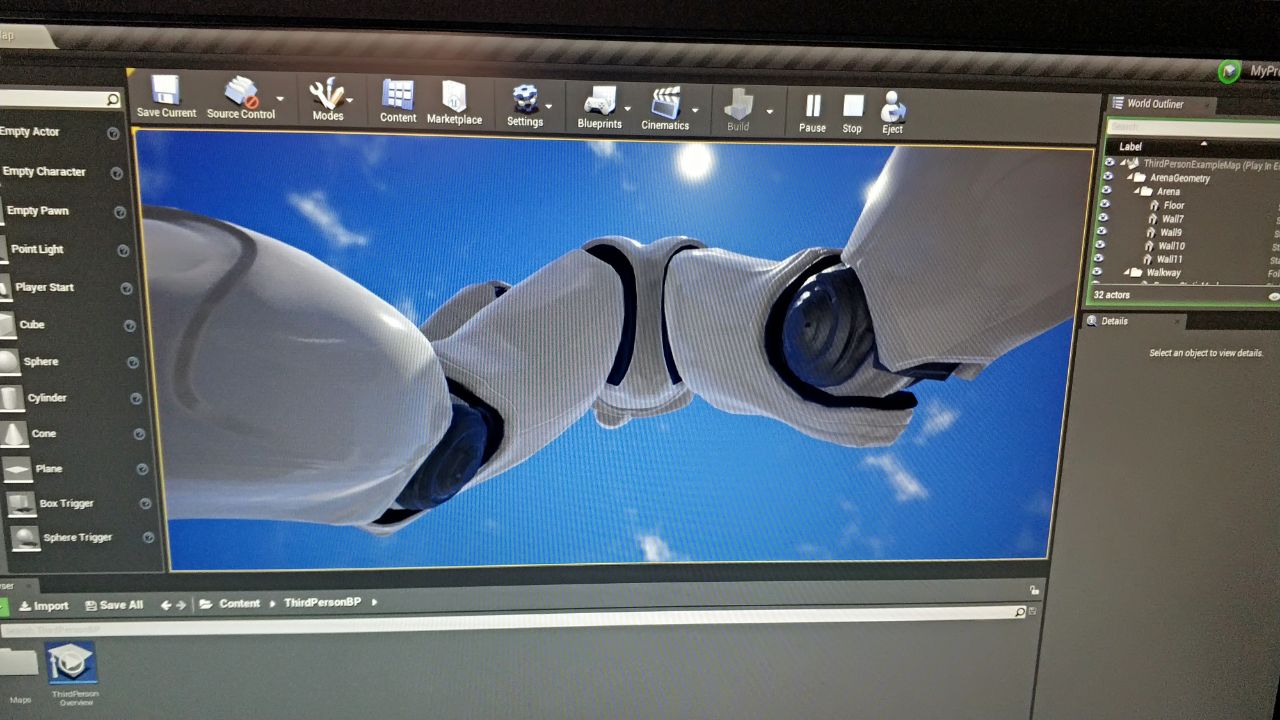The width and height of the screenshot is (1280, 720).
Task: Toggle visibility of ThirdPersonExampleMap
Action: pyautogui.click(x=1109, y=162)
